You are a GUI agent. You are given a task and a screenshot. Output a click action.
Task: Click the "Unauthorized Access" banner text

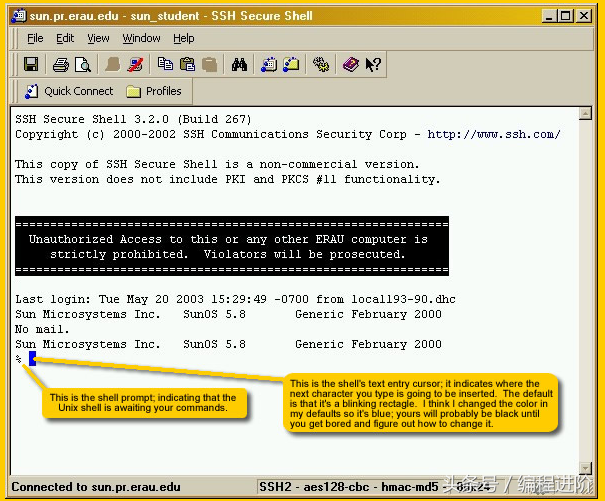(x=228, y=239)
